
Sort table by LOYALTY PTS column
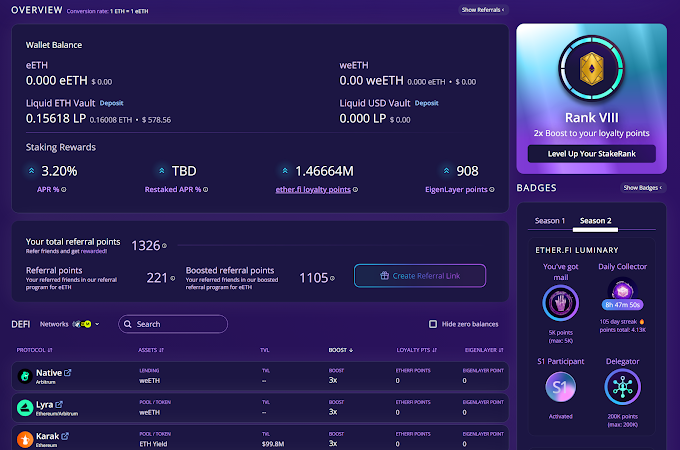pyautogui.click(x=416, y=350)
